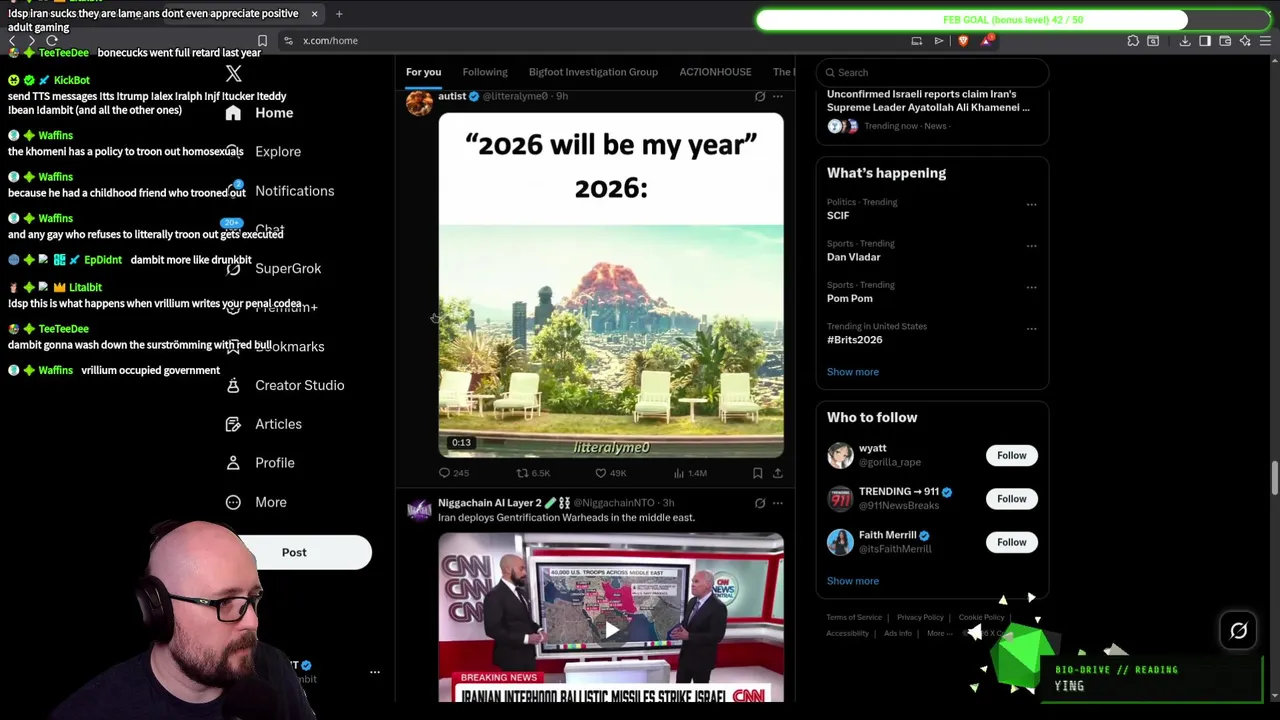Click the page vertical scrollbar thumb

click(x=1274, y=478)
